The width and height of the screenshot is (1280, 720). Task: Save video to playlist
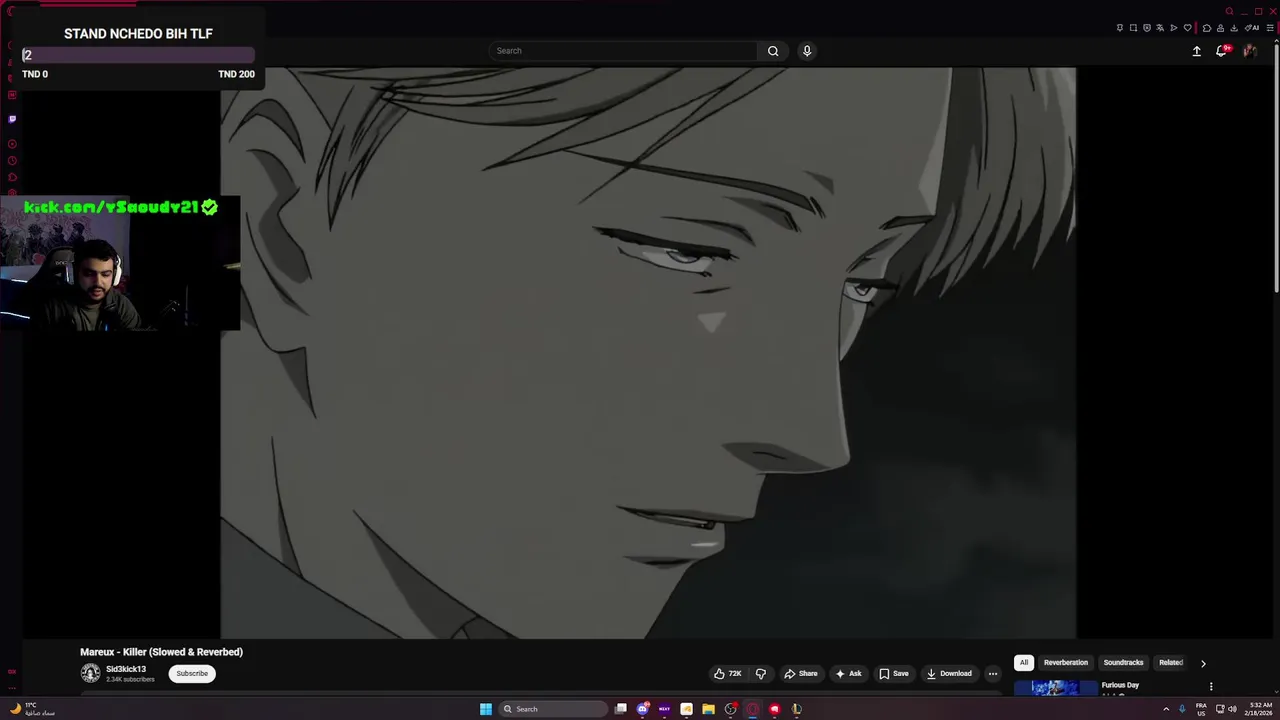click(893, 674)
